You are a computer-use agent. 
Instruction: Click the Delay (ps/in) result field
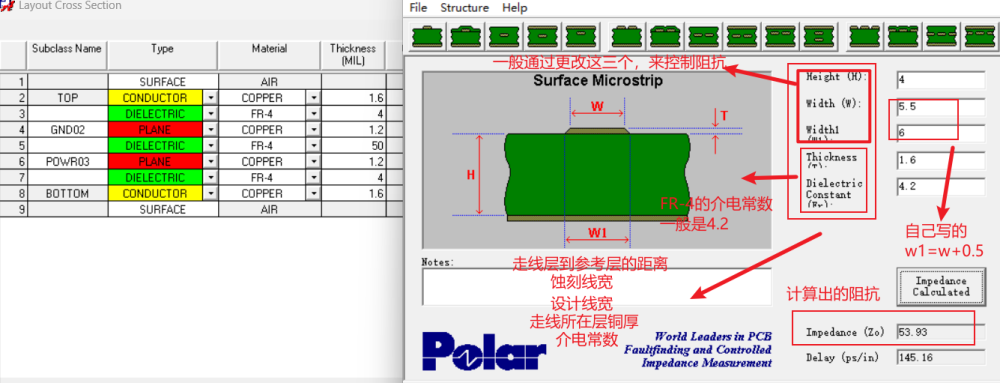click(941, 358)
